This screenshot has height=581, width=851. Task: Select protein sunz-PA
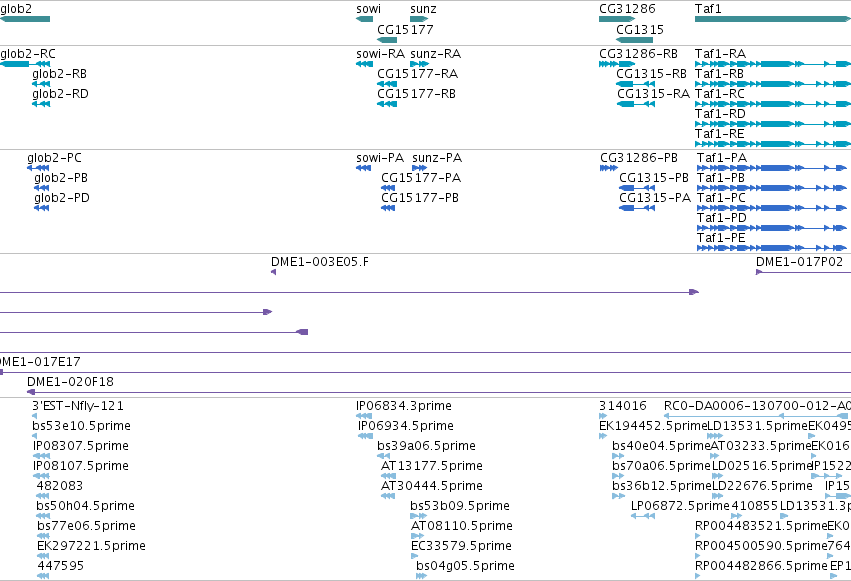(420, 168)
